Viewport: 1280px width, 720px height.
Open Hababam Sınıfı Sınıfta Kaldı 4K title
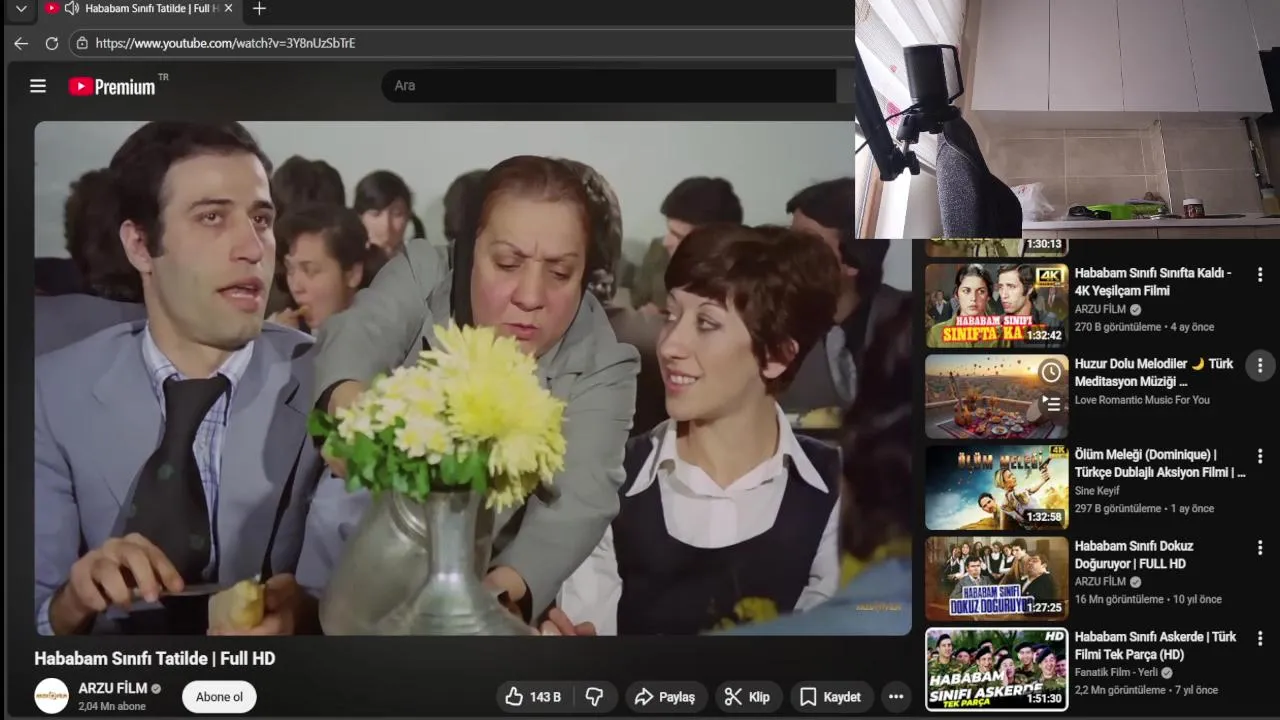tap(1153, 282)
